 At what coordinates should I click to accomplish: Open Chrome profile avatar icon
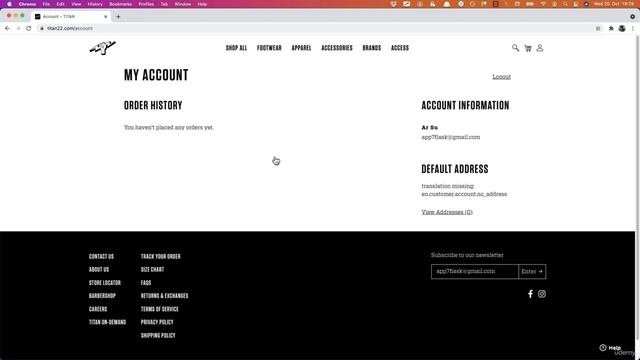(622, 28)
